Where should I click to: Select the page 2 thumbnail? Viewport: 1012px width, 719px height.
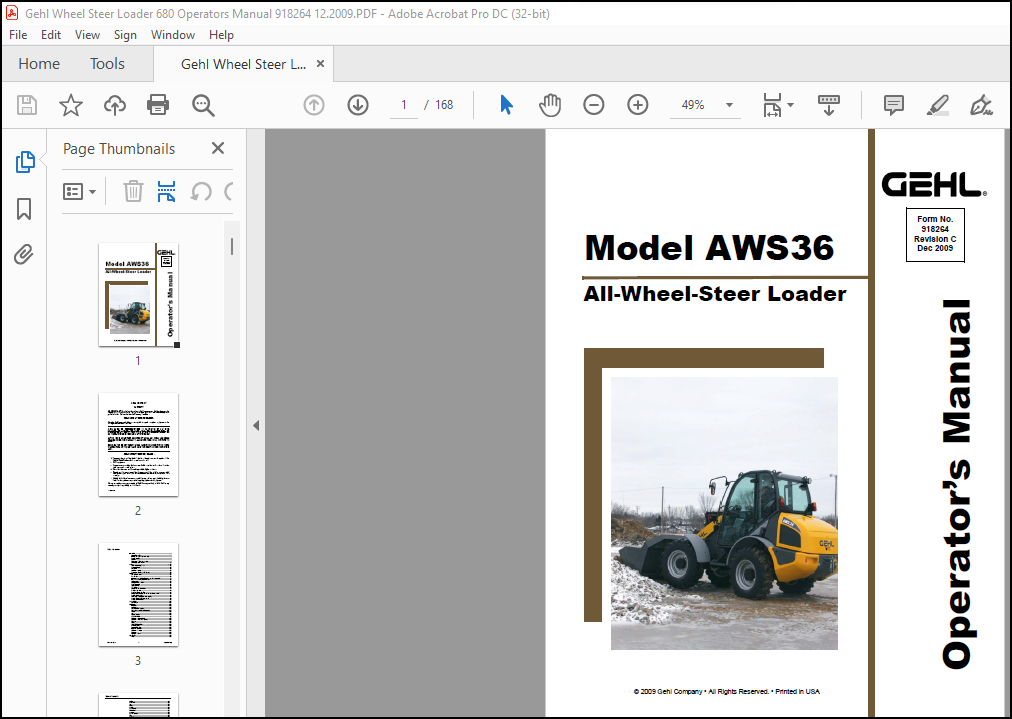(x=138, y=445)
